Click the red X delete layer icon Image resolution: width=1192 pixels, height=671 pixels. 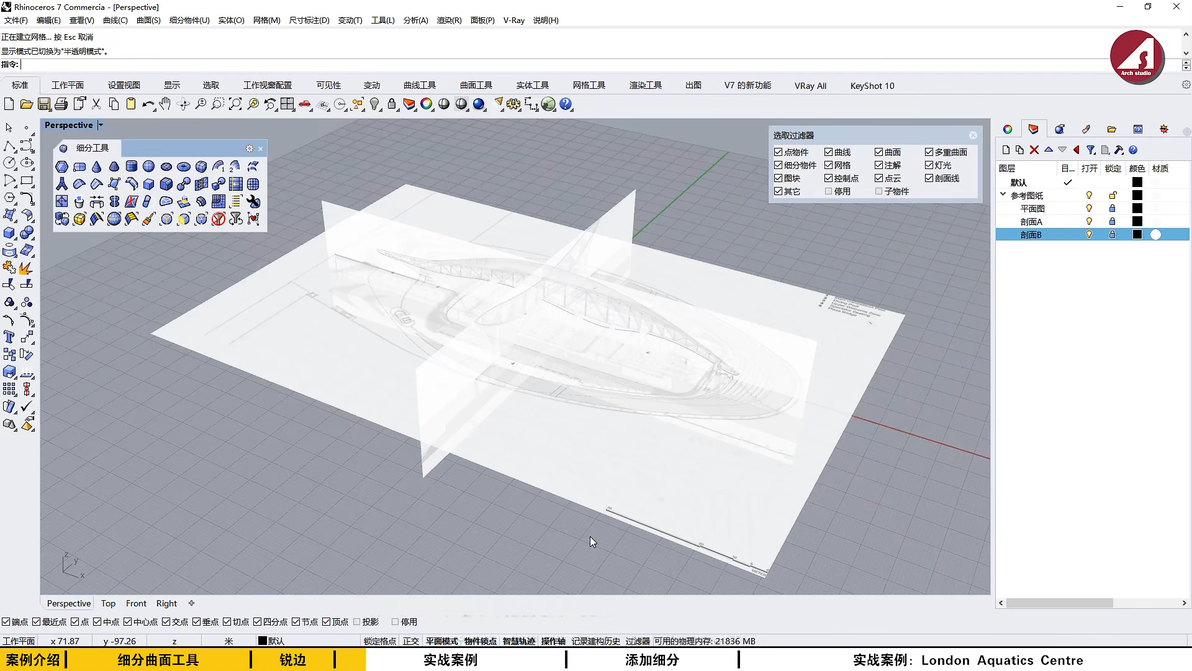[1034, 150]
